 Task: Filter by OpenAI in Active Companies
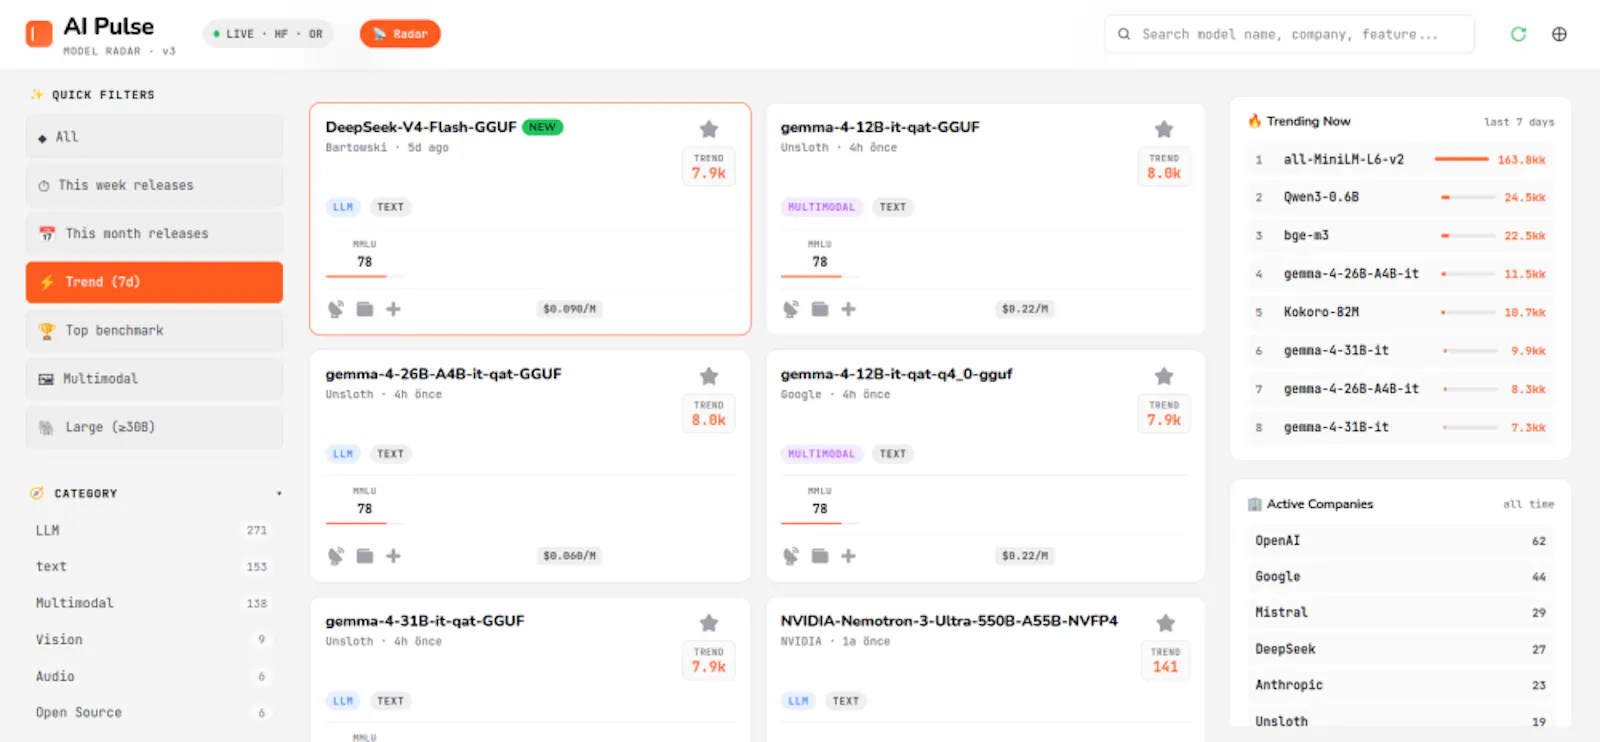1400,541
